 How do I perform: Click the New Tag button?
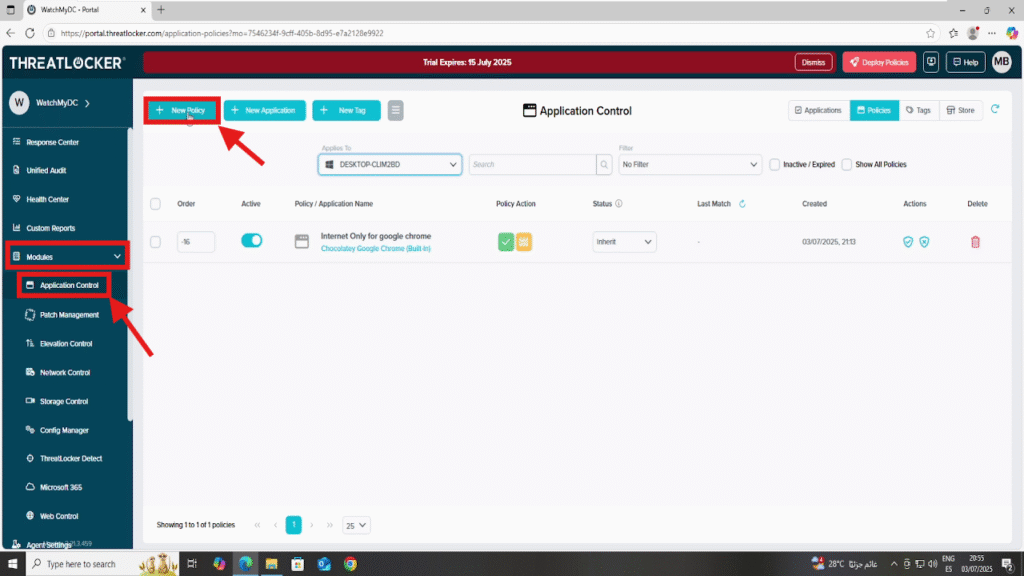[x=346, y=110]
